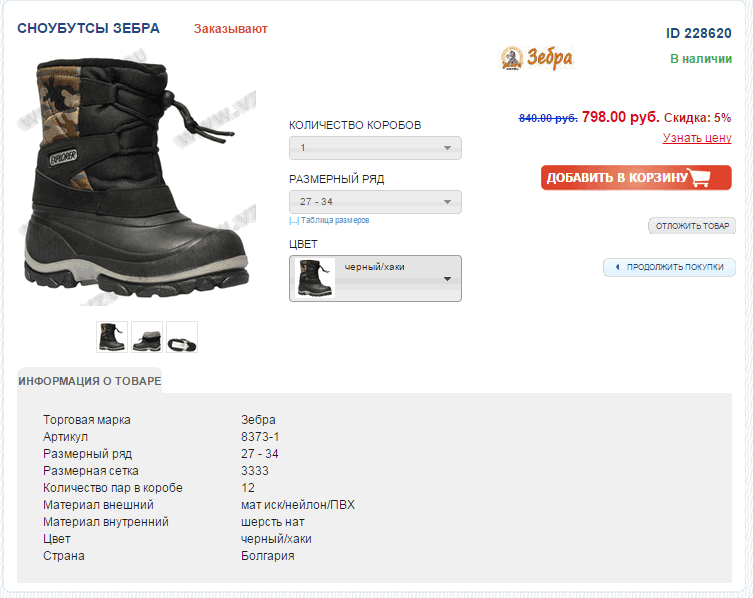The width and height of the screenshot is (753, 598).
Task: Click Размерная сетка value 3333
Action: pos(255,471)
